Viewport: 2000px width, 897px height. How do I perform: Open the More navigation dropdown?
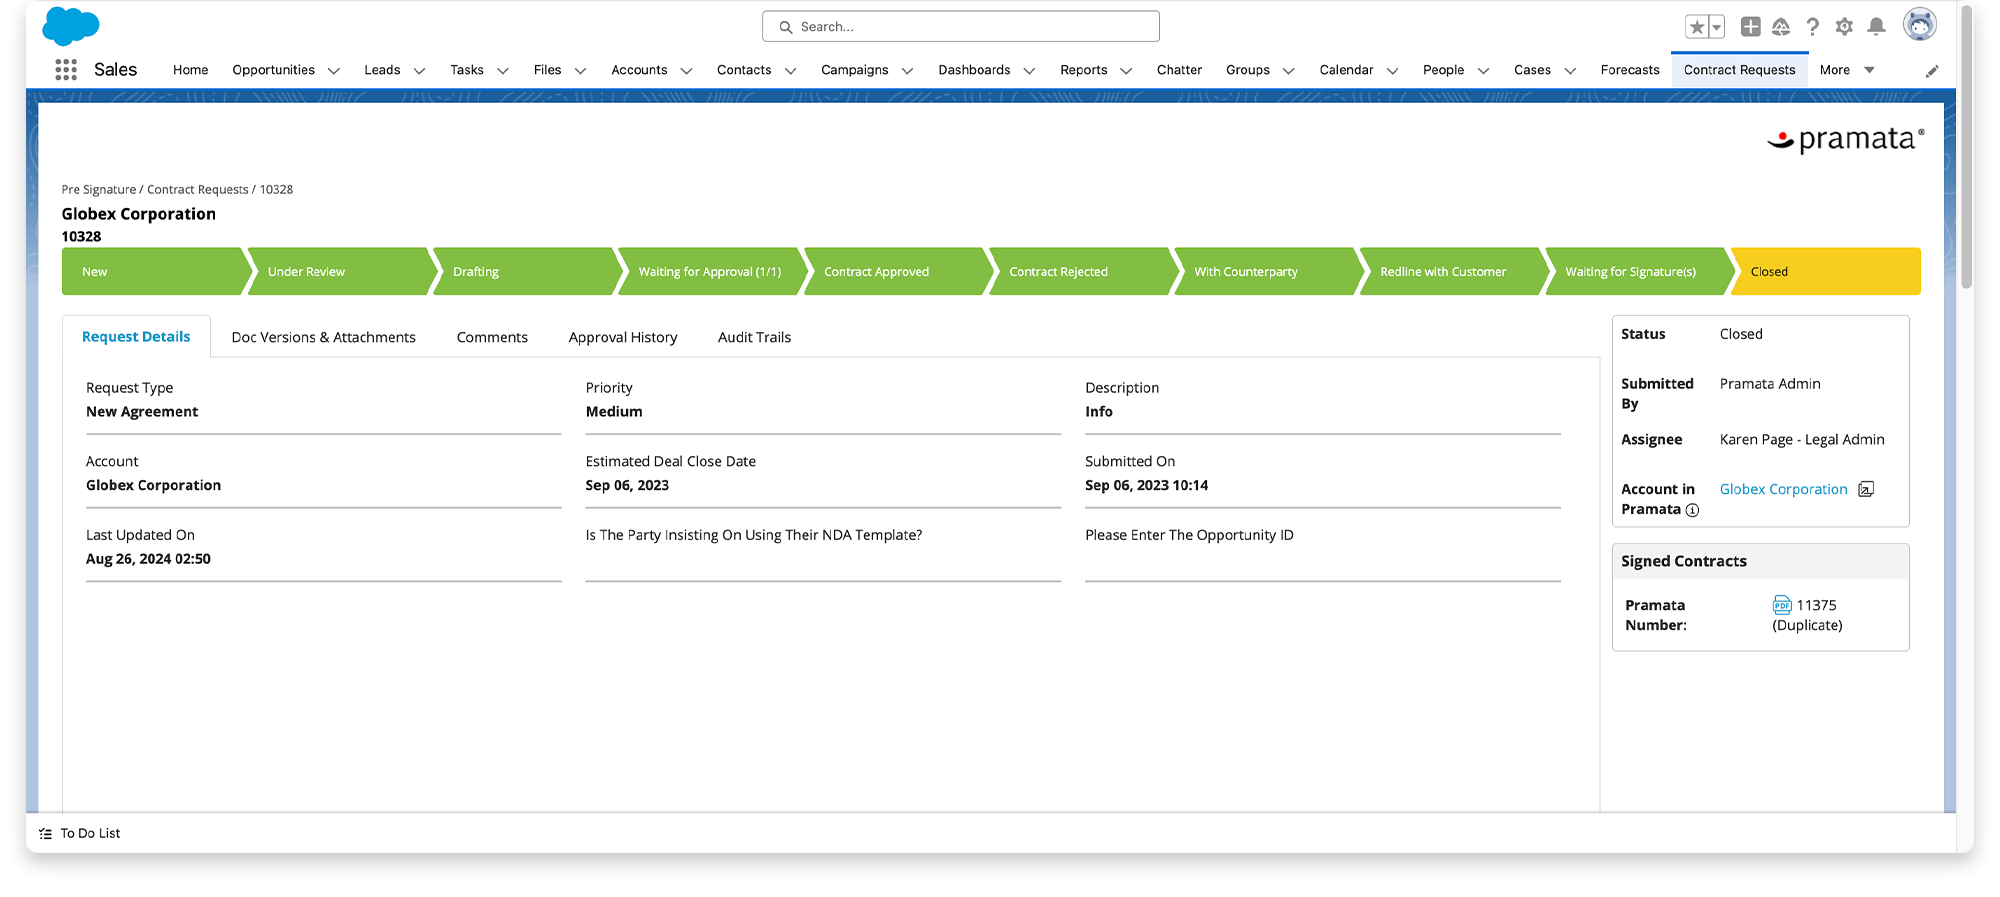(1847, 70)
